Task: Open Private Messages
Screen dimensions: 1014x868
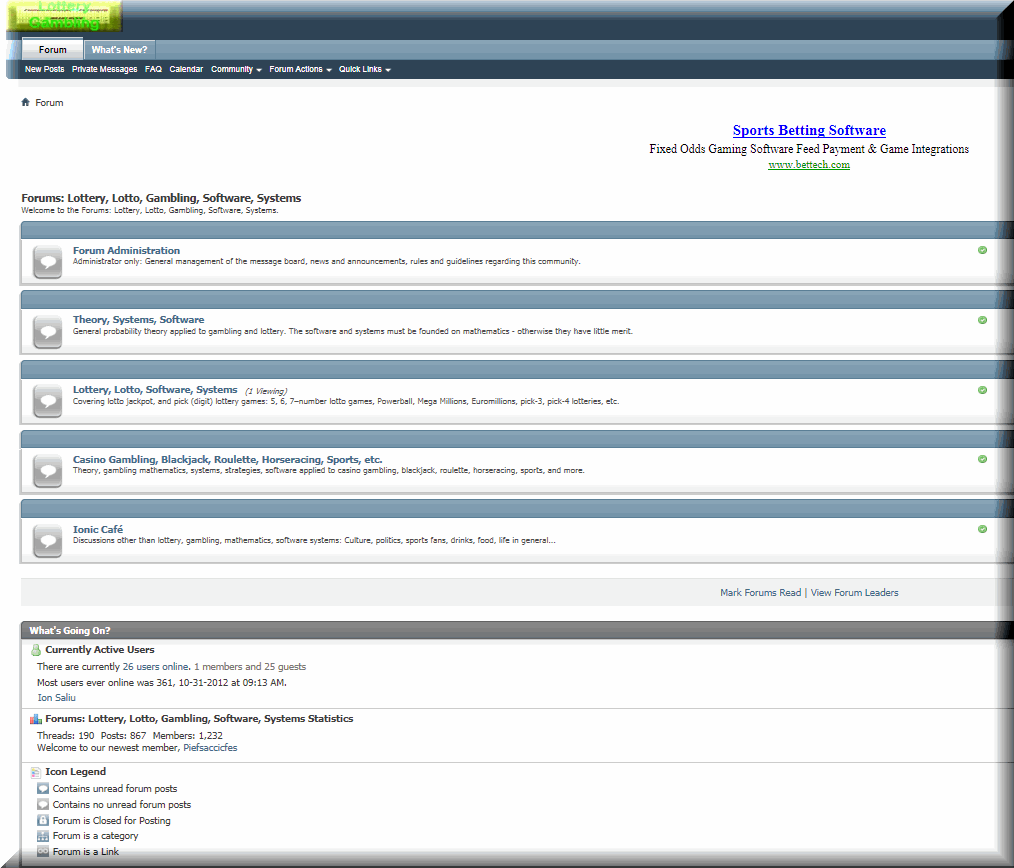Action: [x=105, y=69]
